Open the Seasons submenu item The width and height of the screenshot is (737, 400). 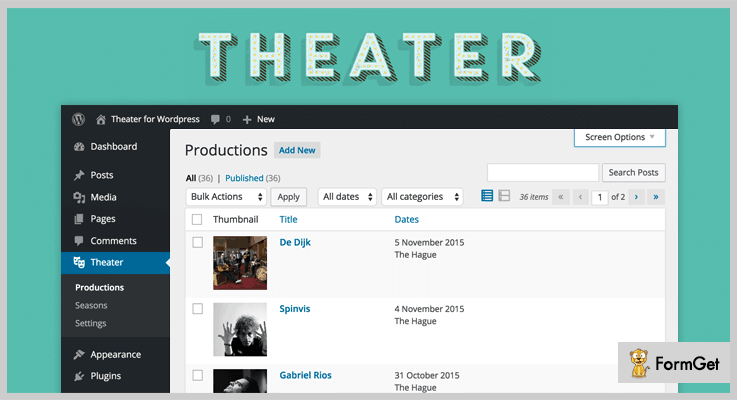pyautogui.click(x=91, y=306)
